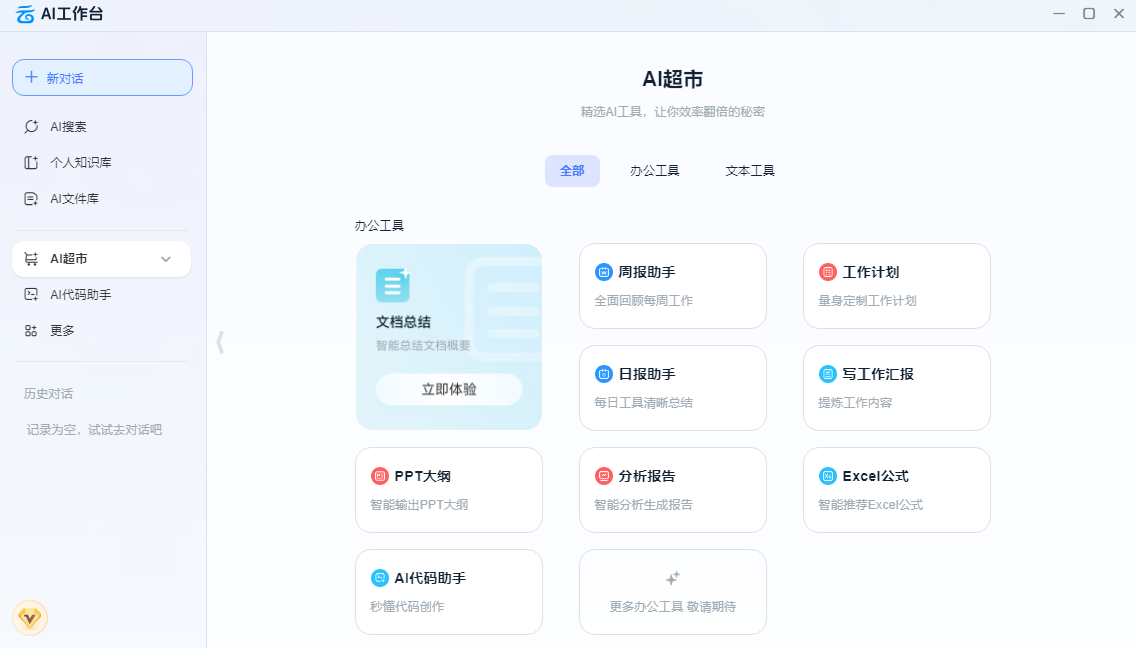
Task: Start a 新对话 conversation
Action: click(101, 77)
